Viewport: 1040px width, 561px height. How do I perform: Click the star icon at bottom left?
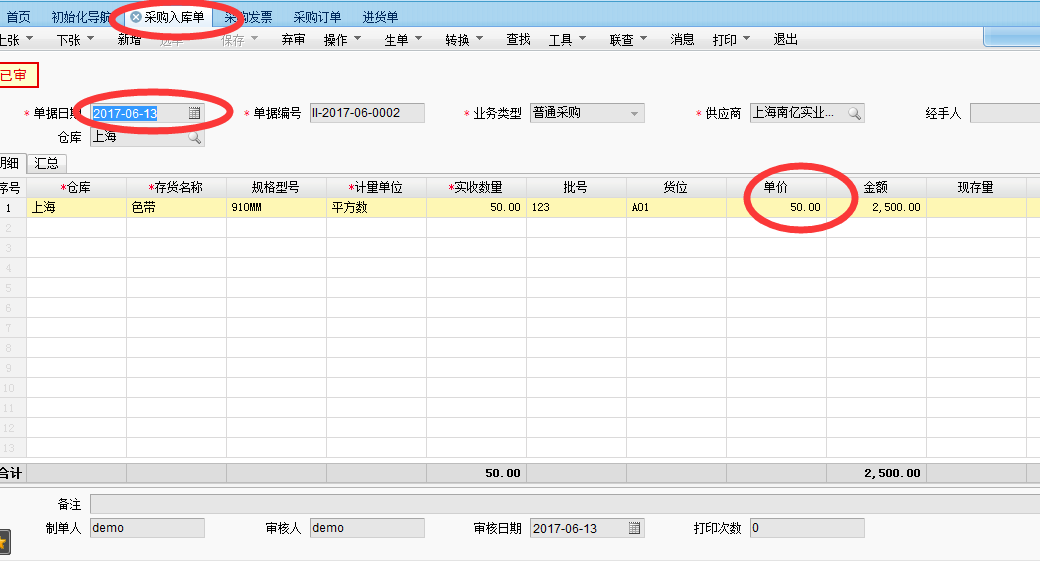point(4,541)
